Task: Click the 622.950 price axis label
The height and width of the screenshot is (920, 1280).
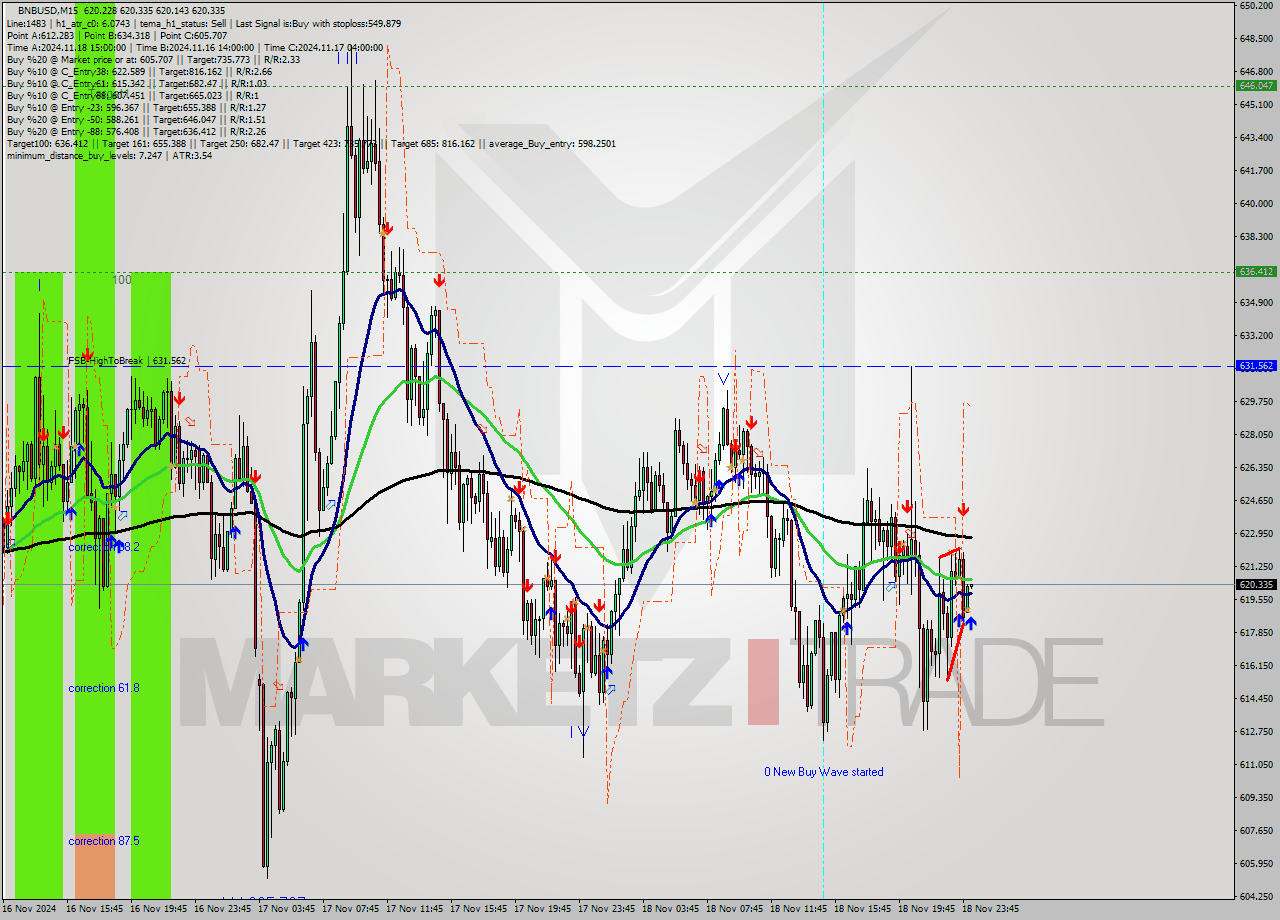Action: coord(1255,534)
